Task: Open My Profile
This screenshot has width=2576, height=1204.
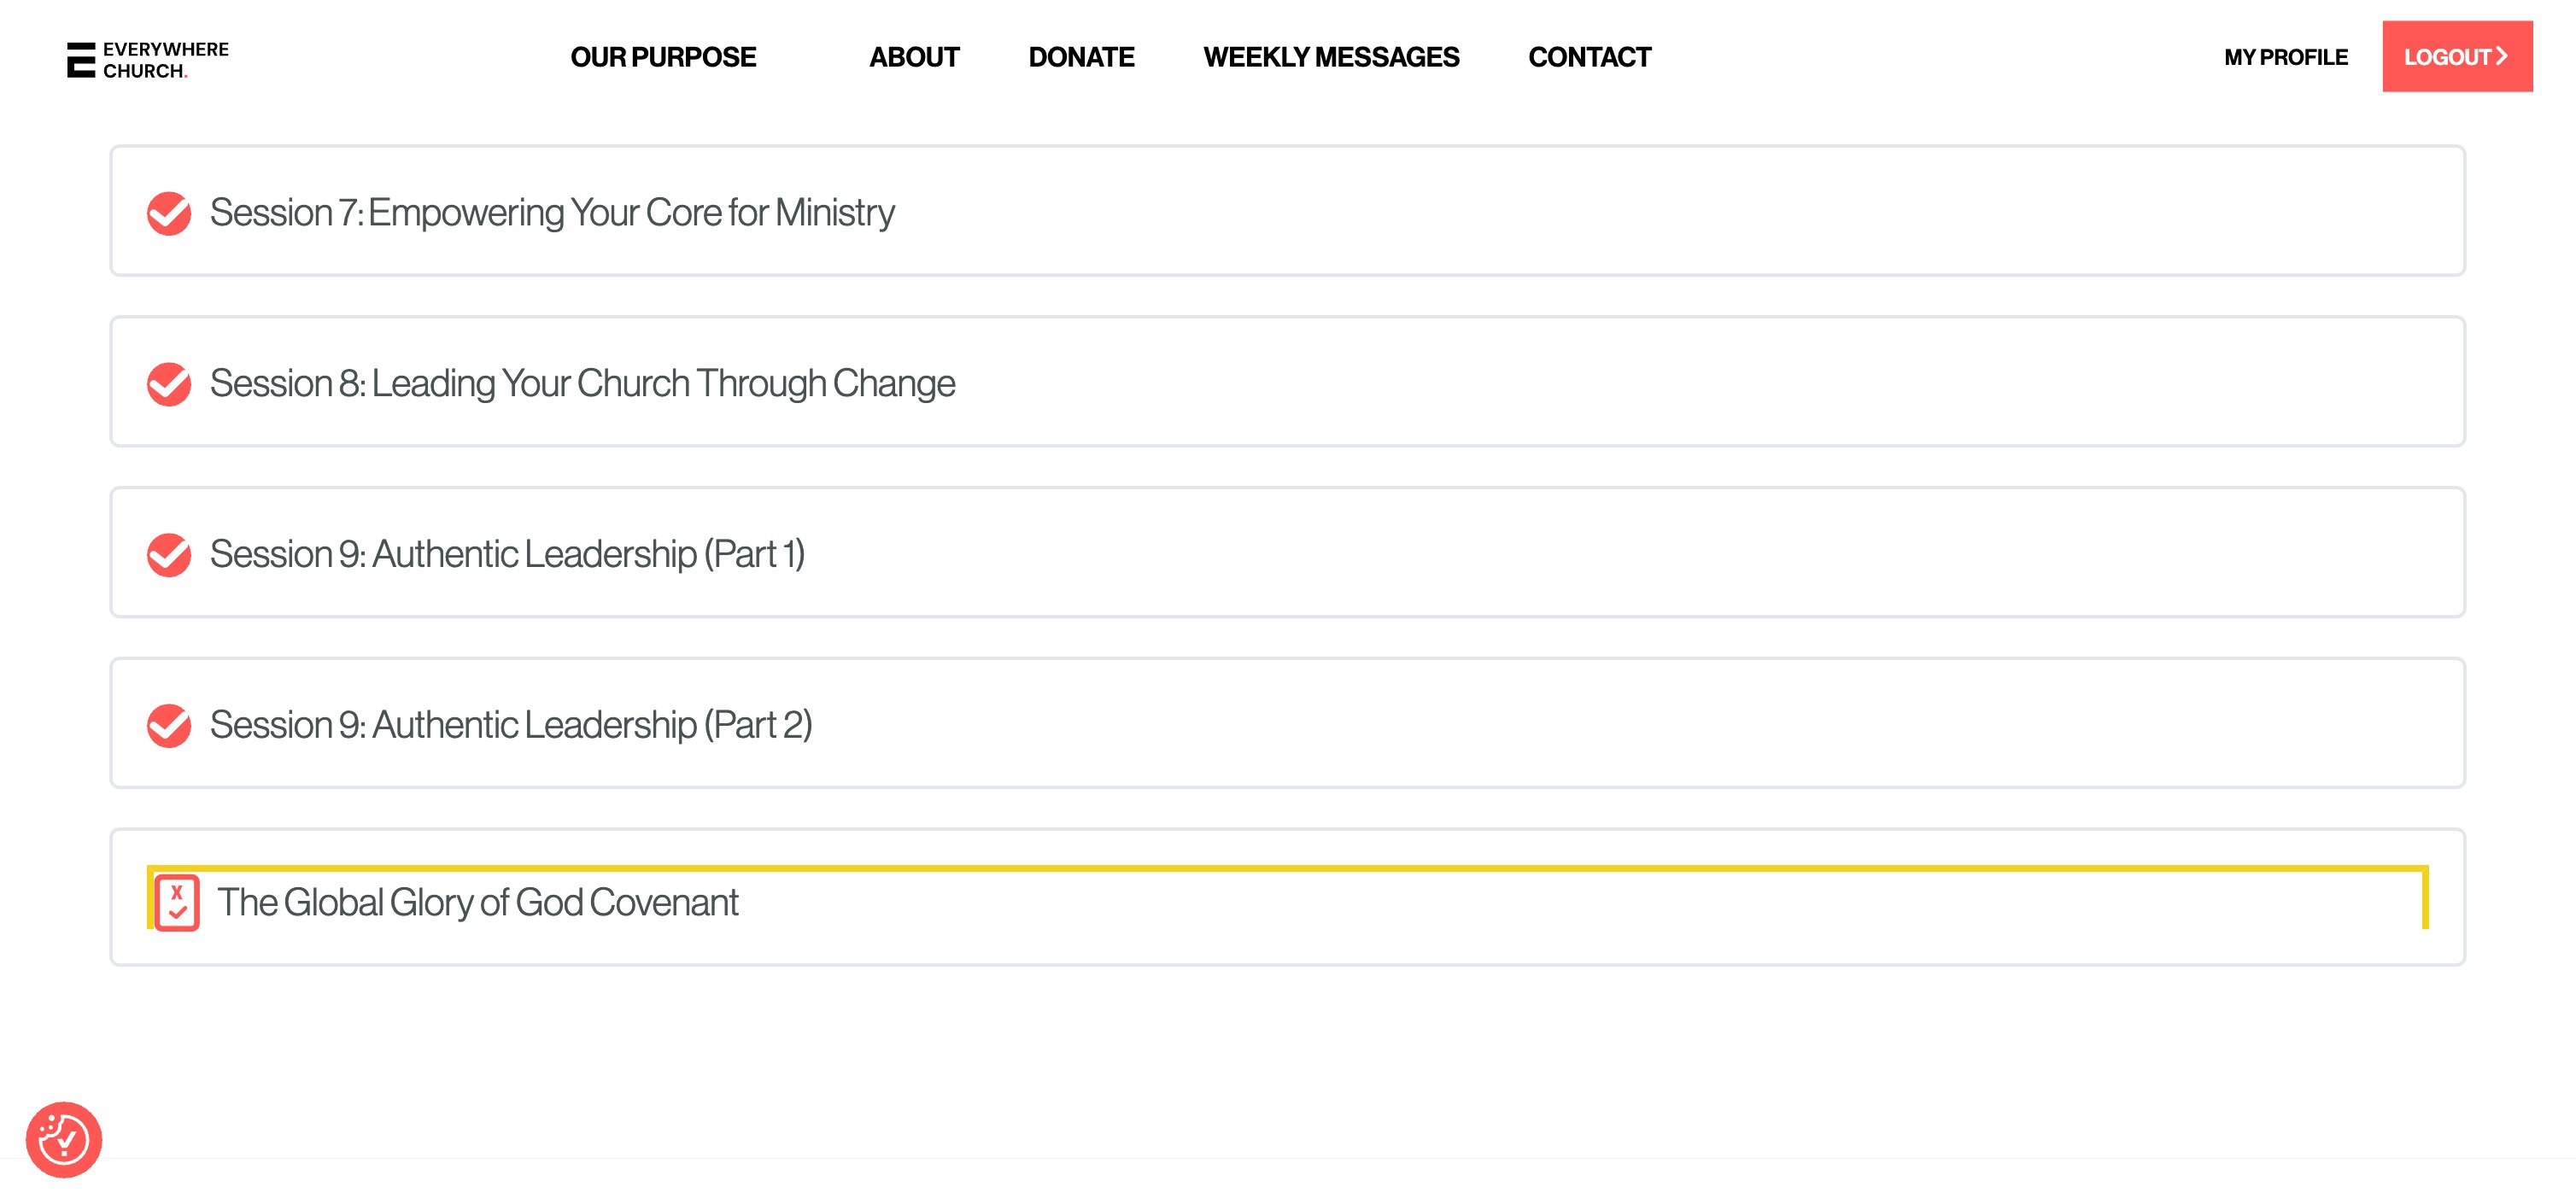Action: (x=2285, y=58)
